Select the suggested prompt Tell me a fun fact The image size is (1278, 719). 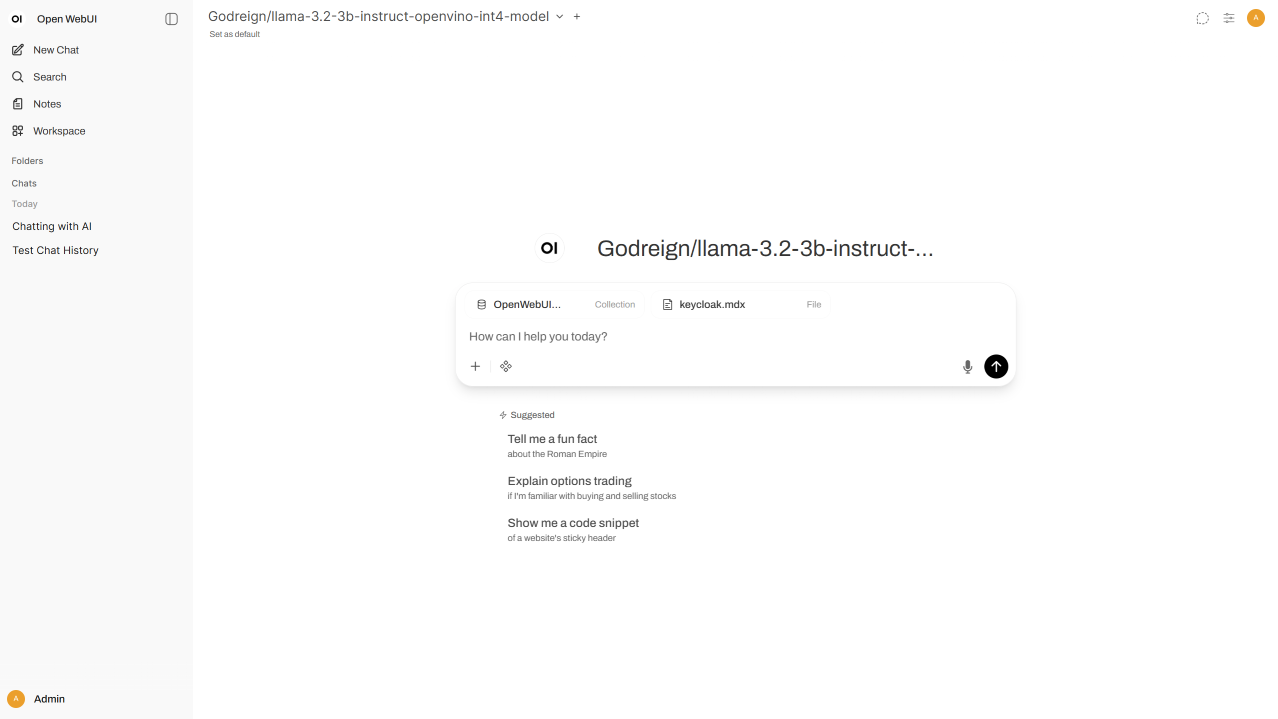point(552,439)
